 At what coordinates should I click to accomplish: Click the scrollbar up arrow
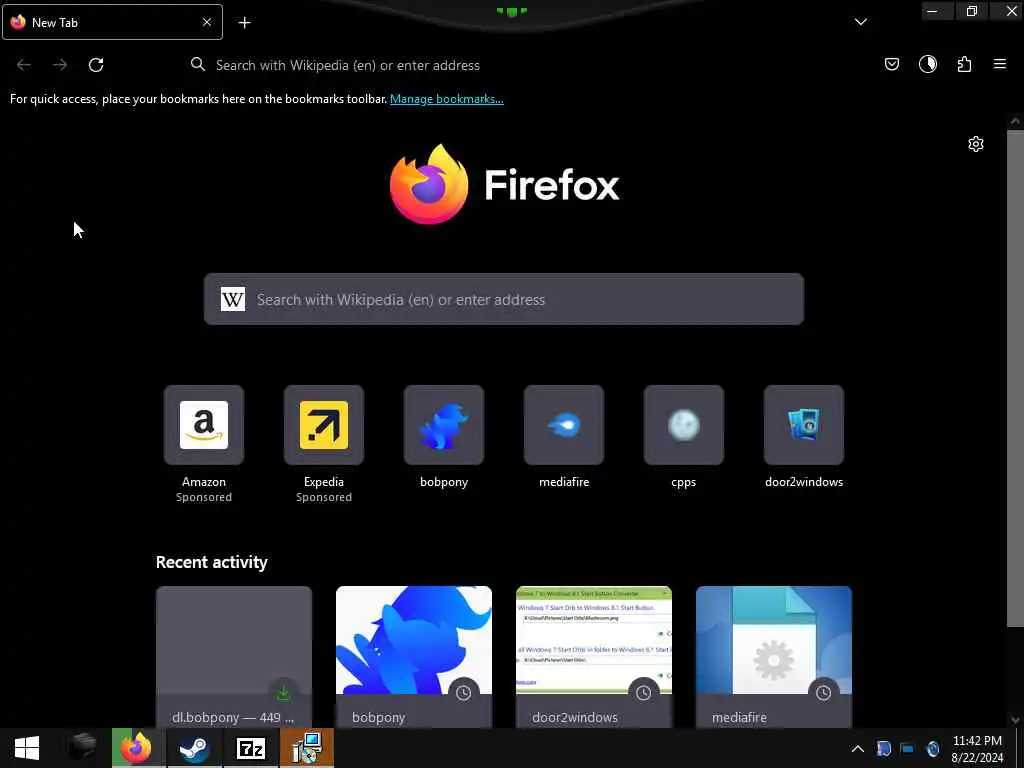point(1015,121)
